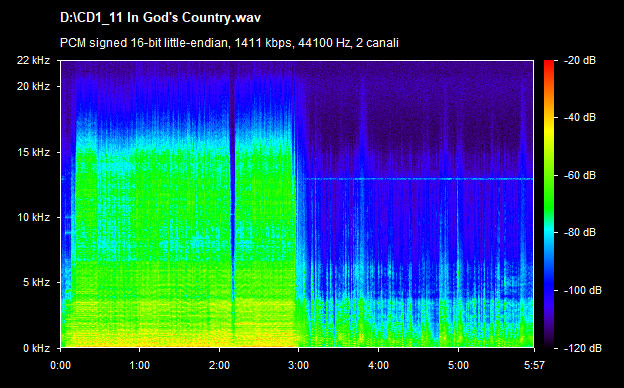Screen dimensions: 624x388
Task: Click the 4:00 time axis label
Action: pos(378,365)
